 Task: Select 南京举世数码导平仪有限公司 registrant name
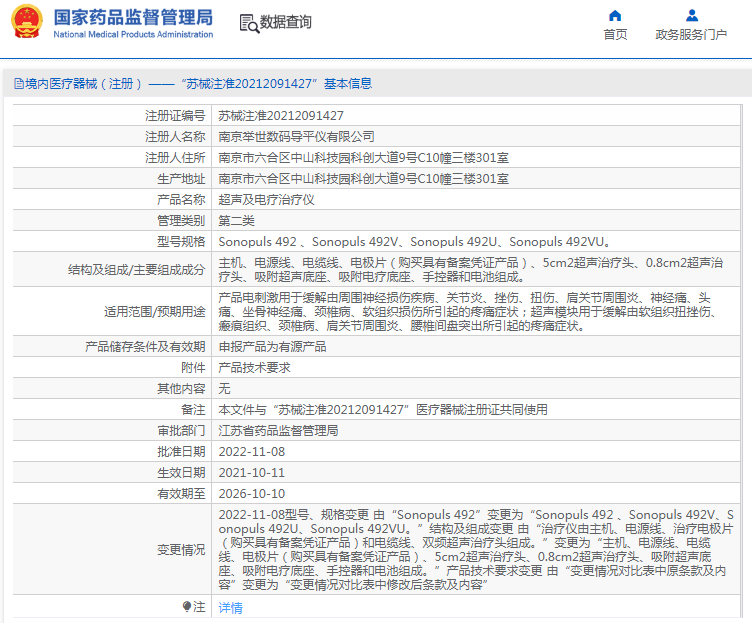pos(296,137)
